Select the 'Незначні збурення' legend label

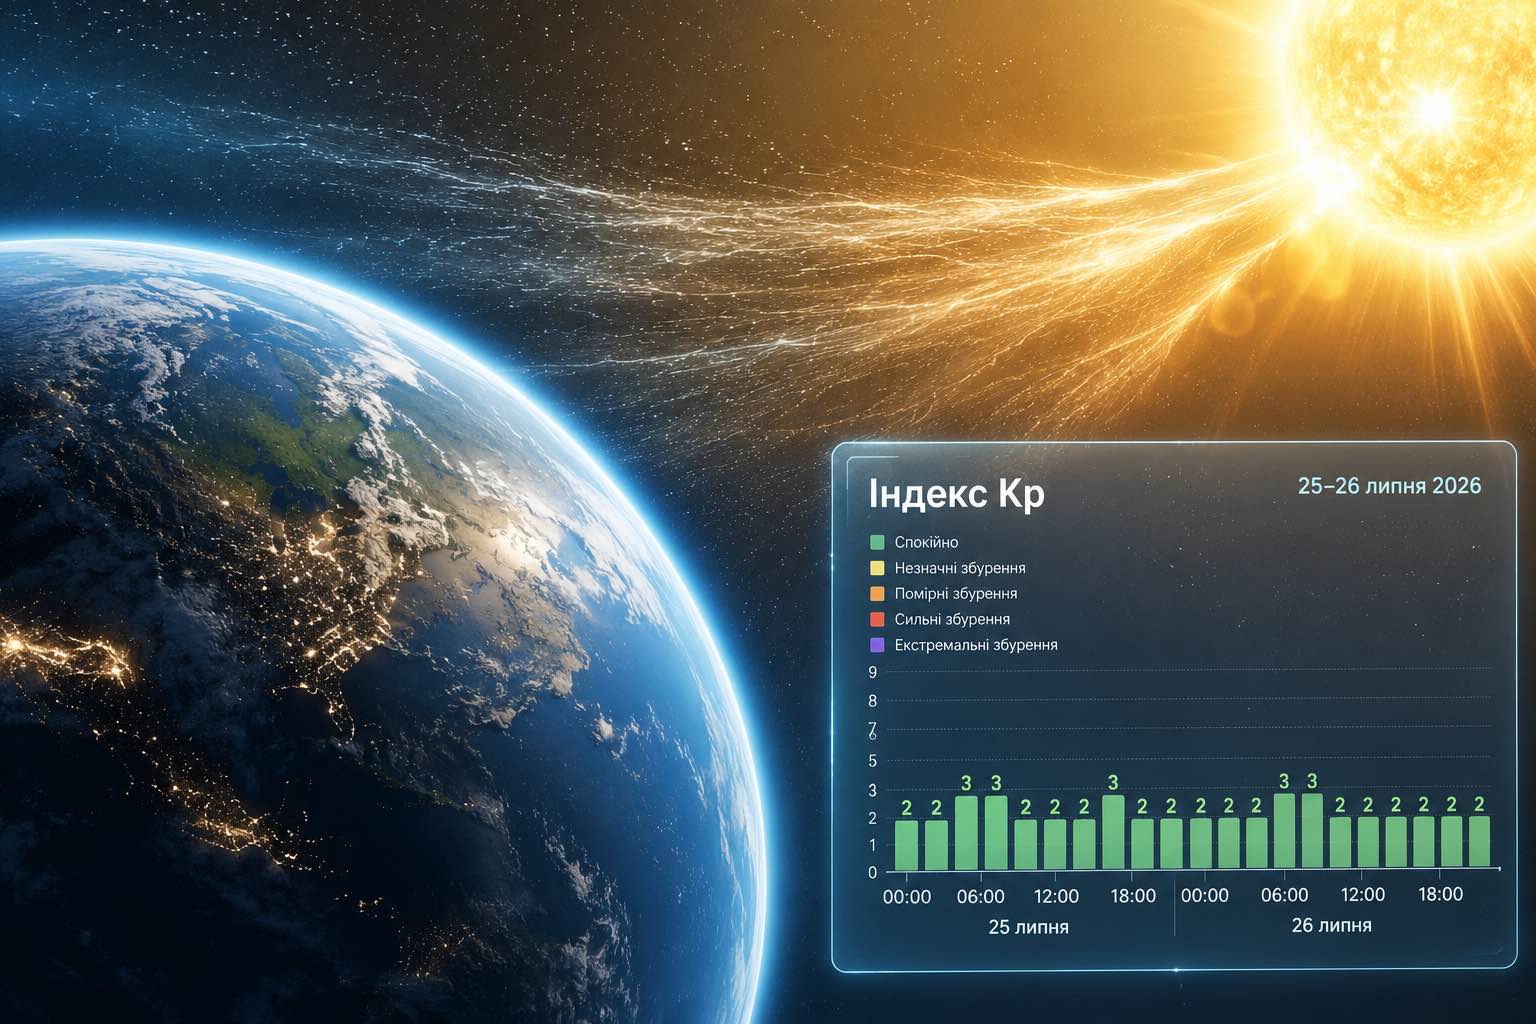click(x=960, y=568)
